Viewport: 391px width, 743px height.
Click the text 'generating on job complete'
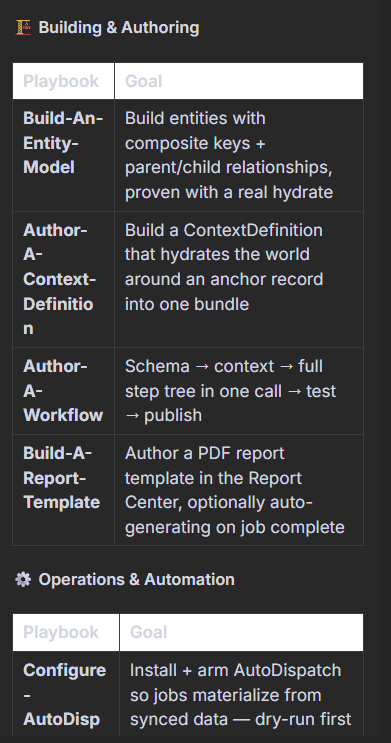[235, 527]
